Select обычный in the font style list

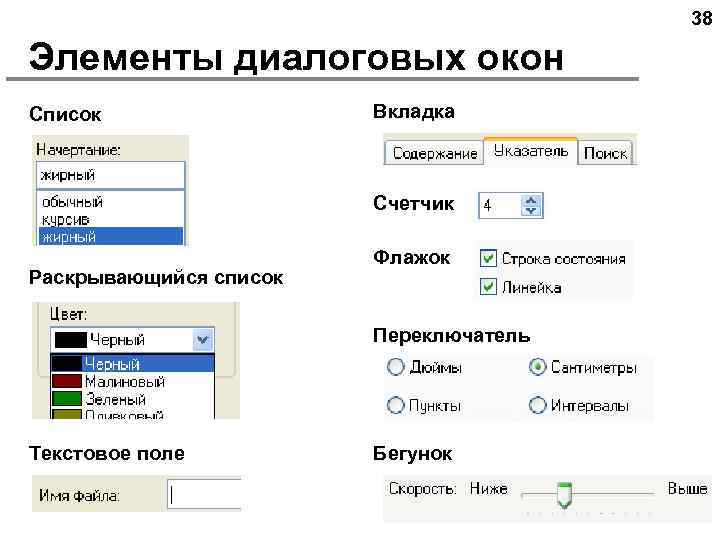pyautogui.click(x=111, y=202)
